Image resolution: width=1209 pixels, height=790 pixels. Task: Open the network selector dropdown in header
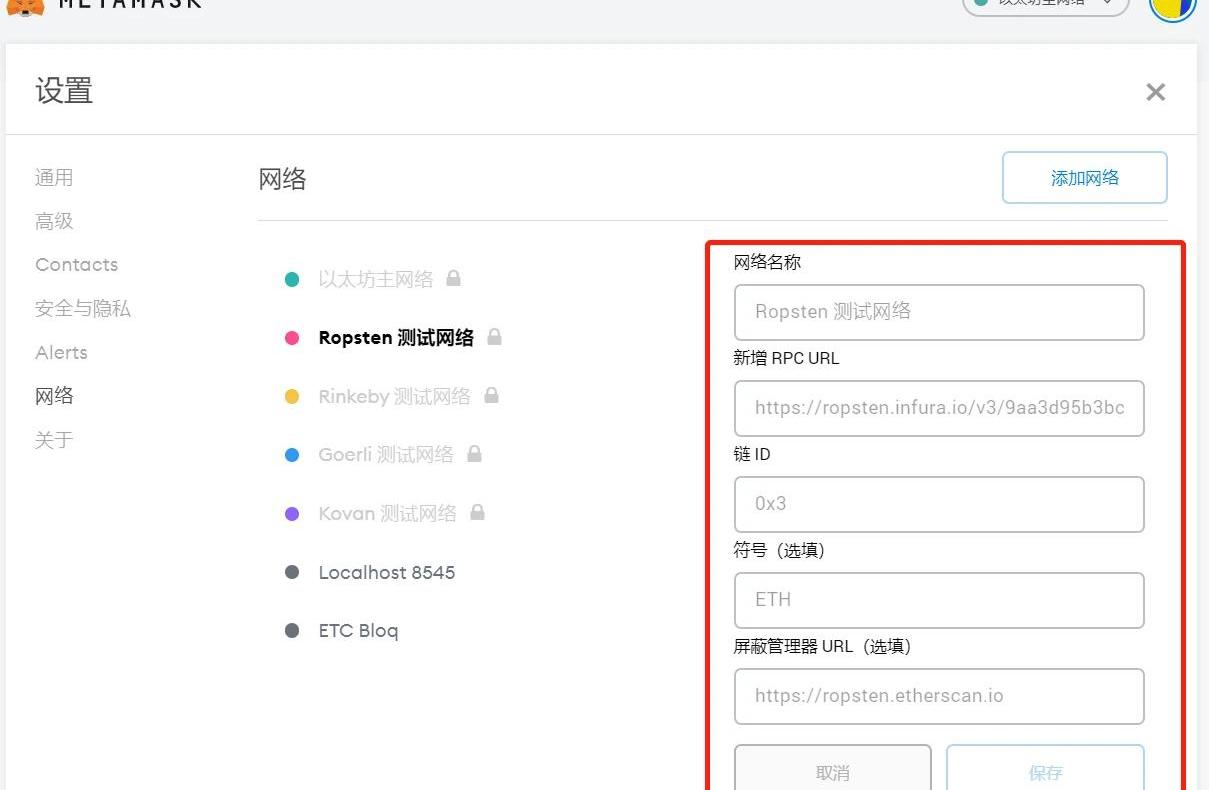point(1046,4)
